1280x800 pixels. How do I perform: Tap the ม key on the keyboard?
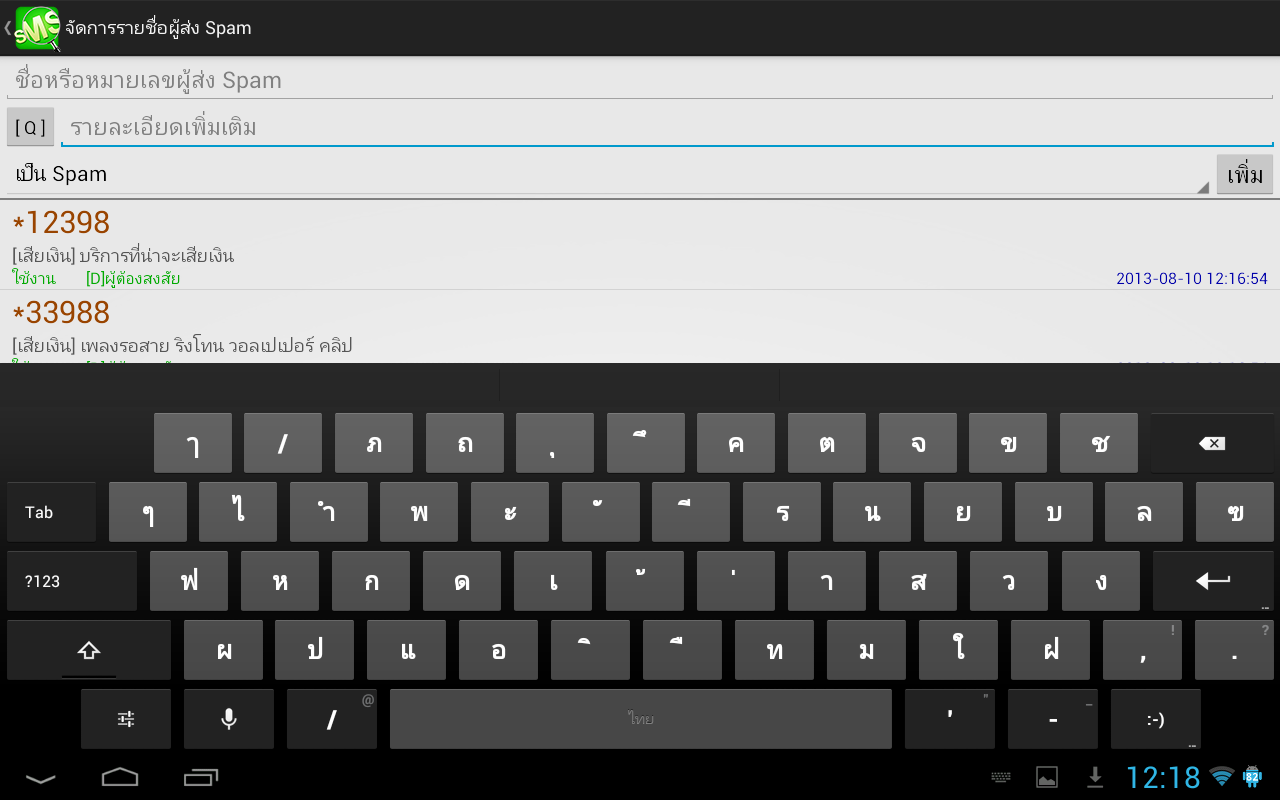867,650
